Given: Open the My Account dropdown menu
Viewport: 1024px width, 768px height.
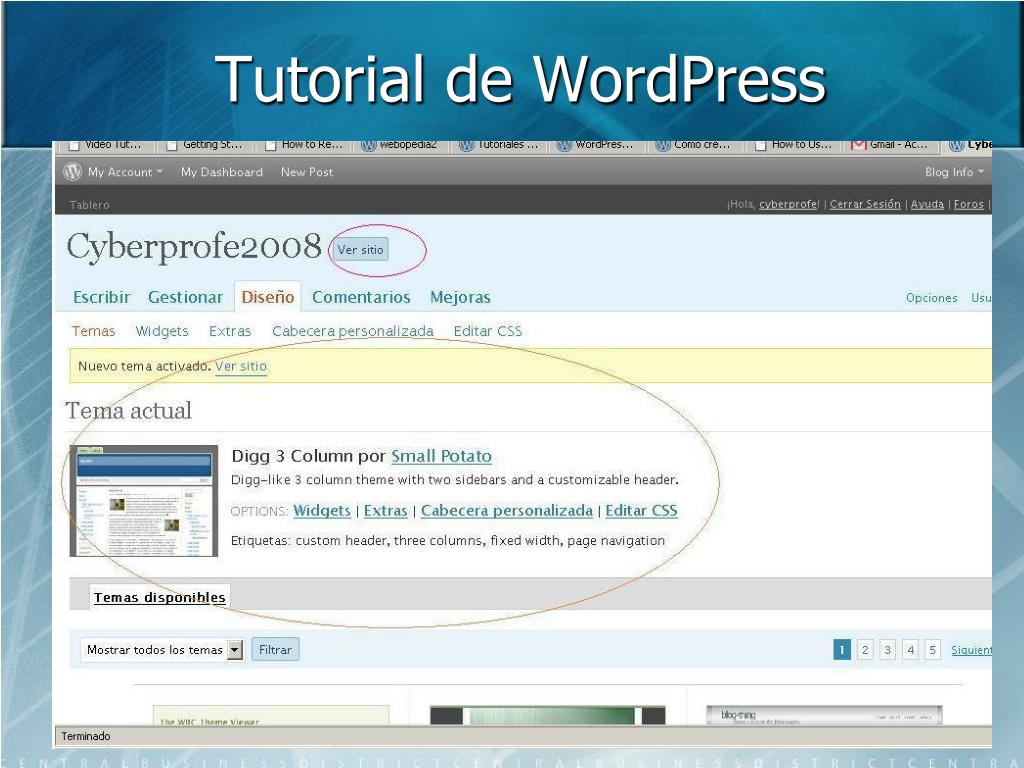Looking at the screenshot, I should tap(125, 172).
